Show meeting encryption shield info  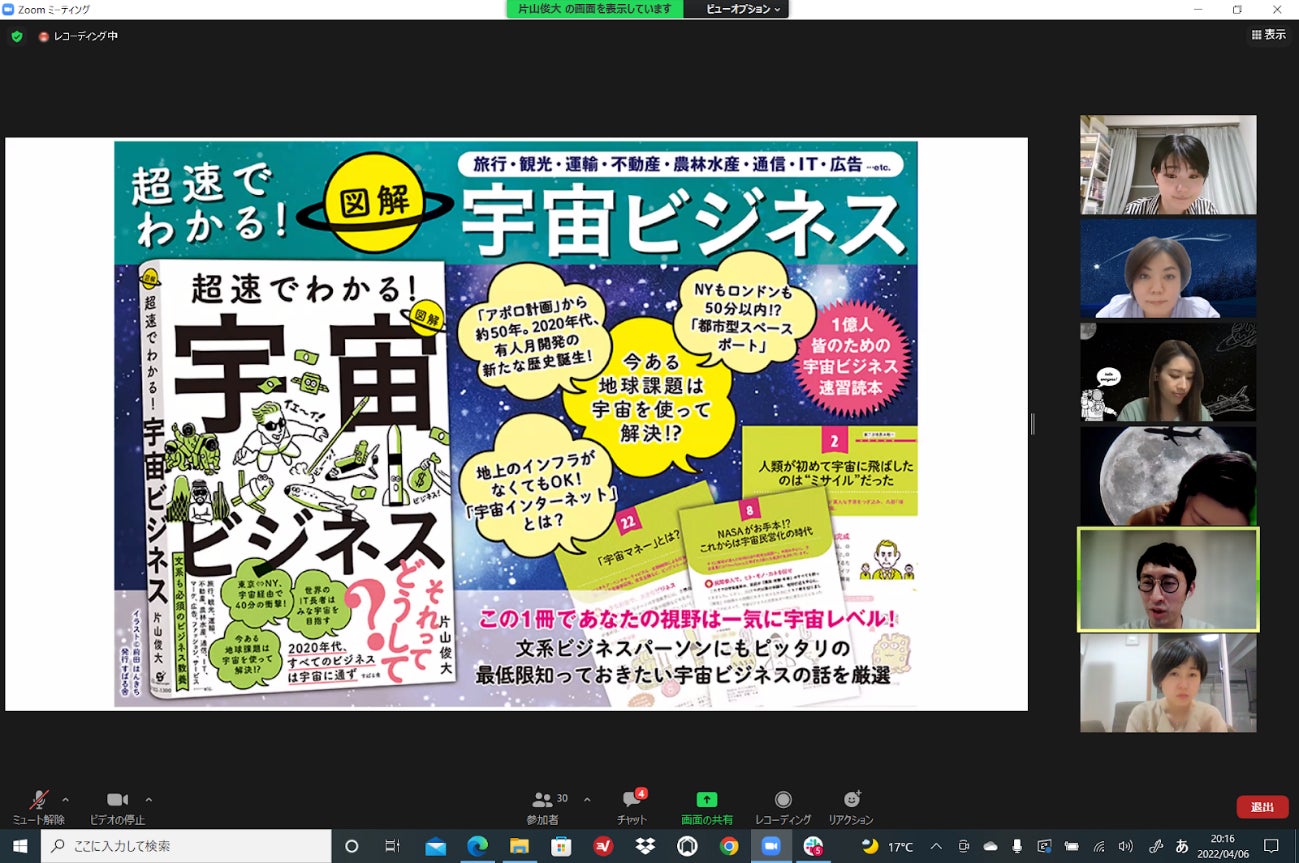tap(16, 36)
